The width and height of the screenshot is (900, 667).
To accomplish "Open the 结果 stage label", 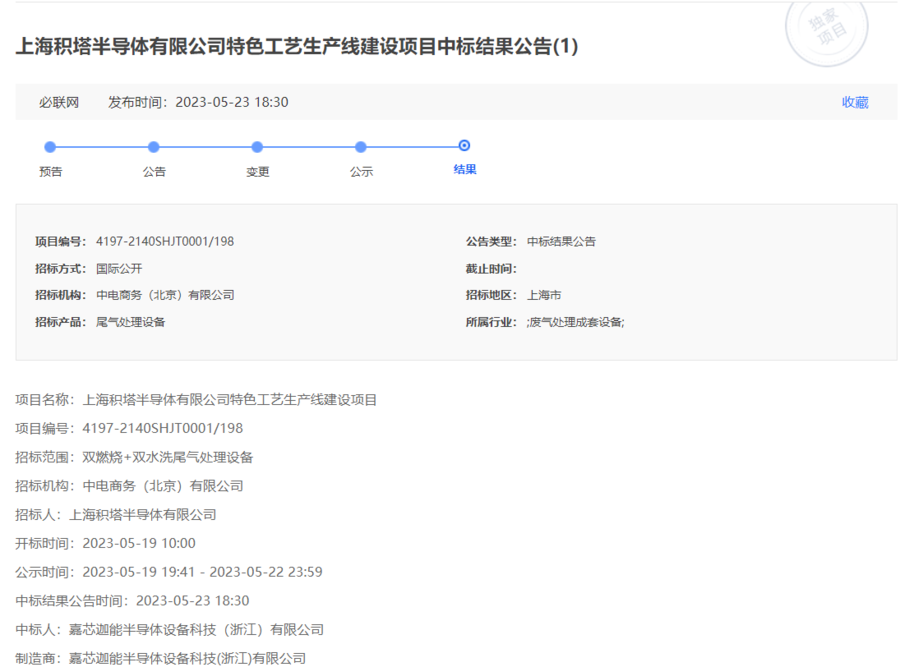I will pyautogui.click(x=465, y=169).
